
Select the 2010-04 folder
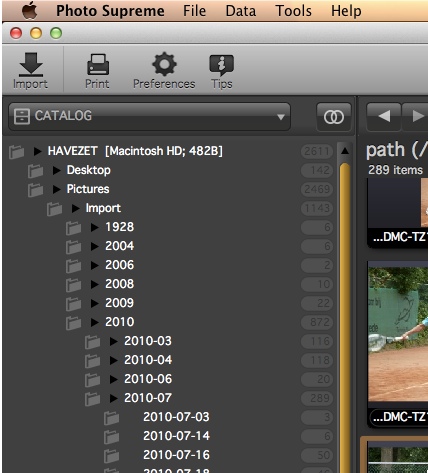[x=148, y=360]
